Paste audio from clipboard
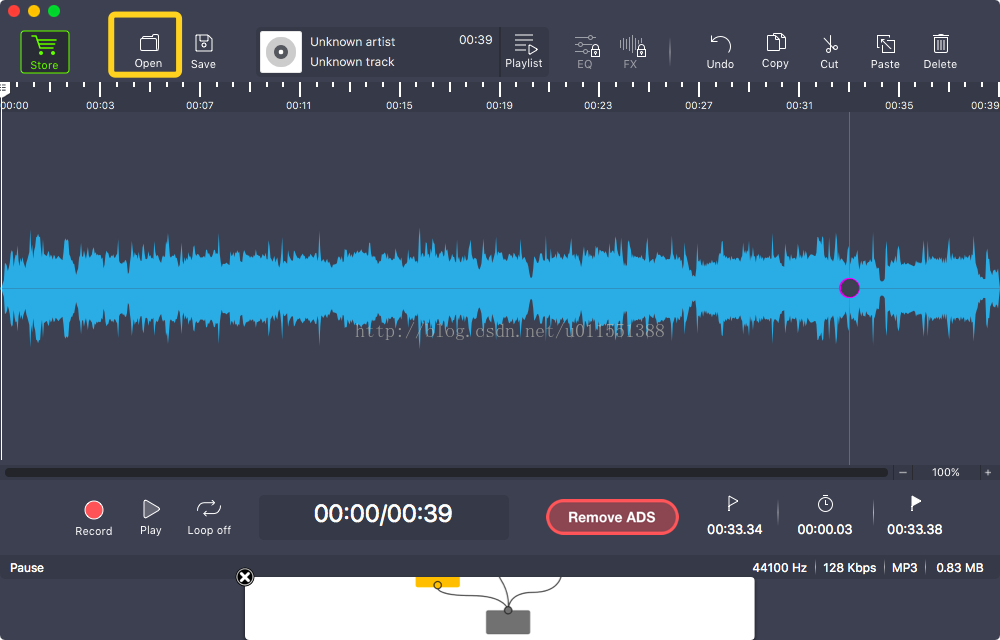This screenshot has height=640, width=1000. 885,51
